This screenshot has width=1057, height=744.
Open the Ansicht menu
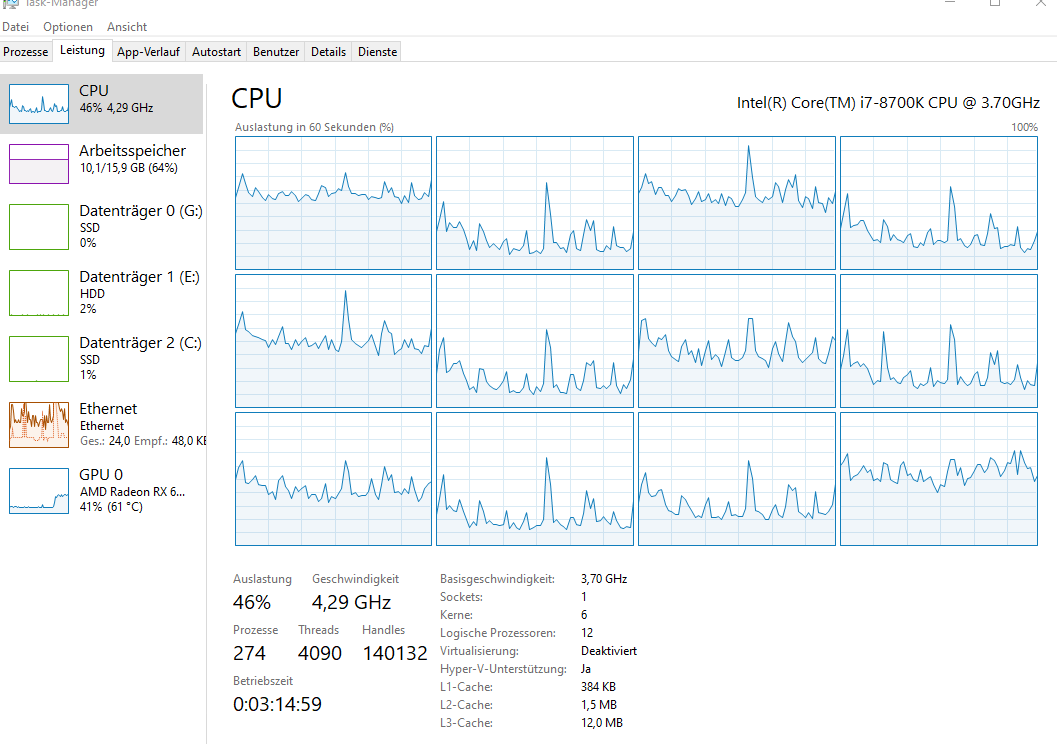127,27
